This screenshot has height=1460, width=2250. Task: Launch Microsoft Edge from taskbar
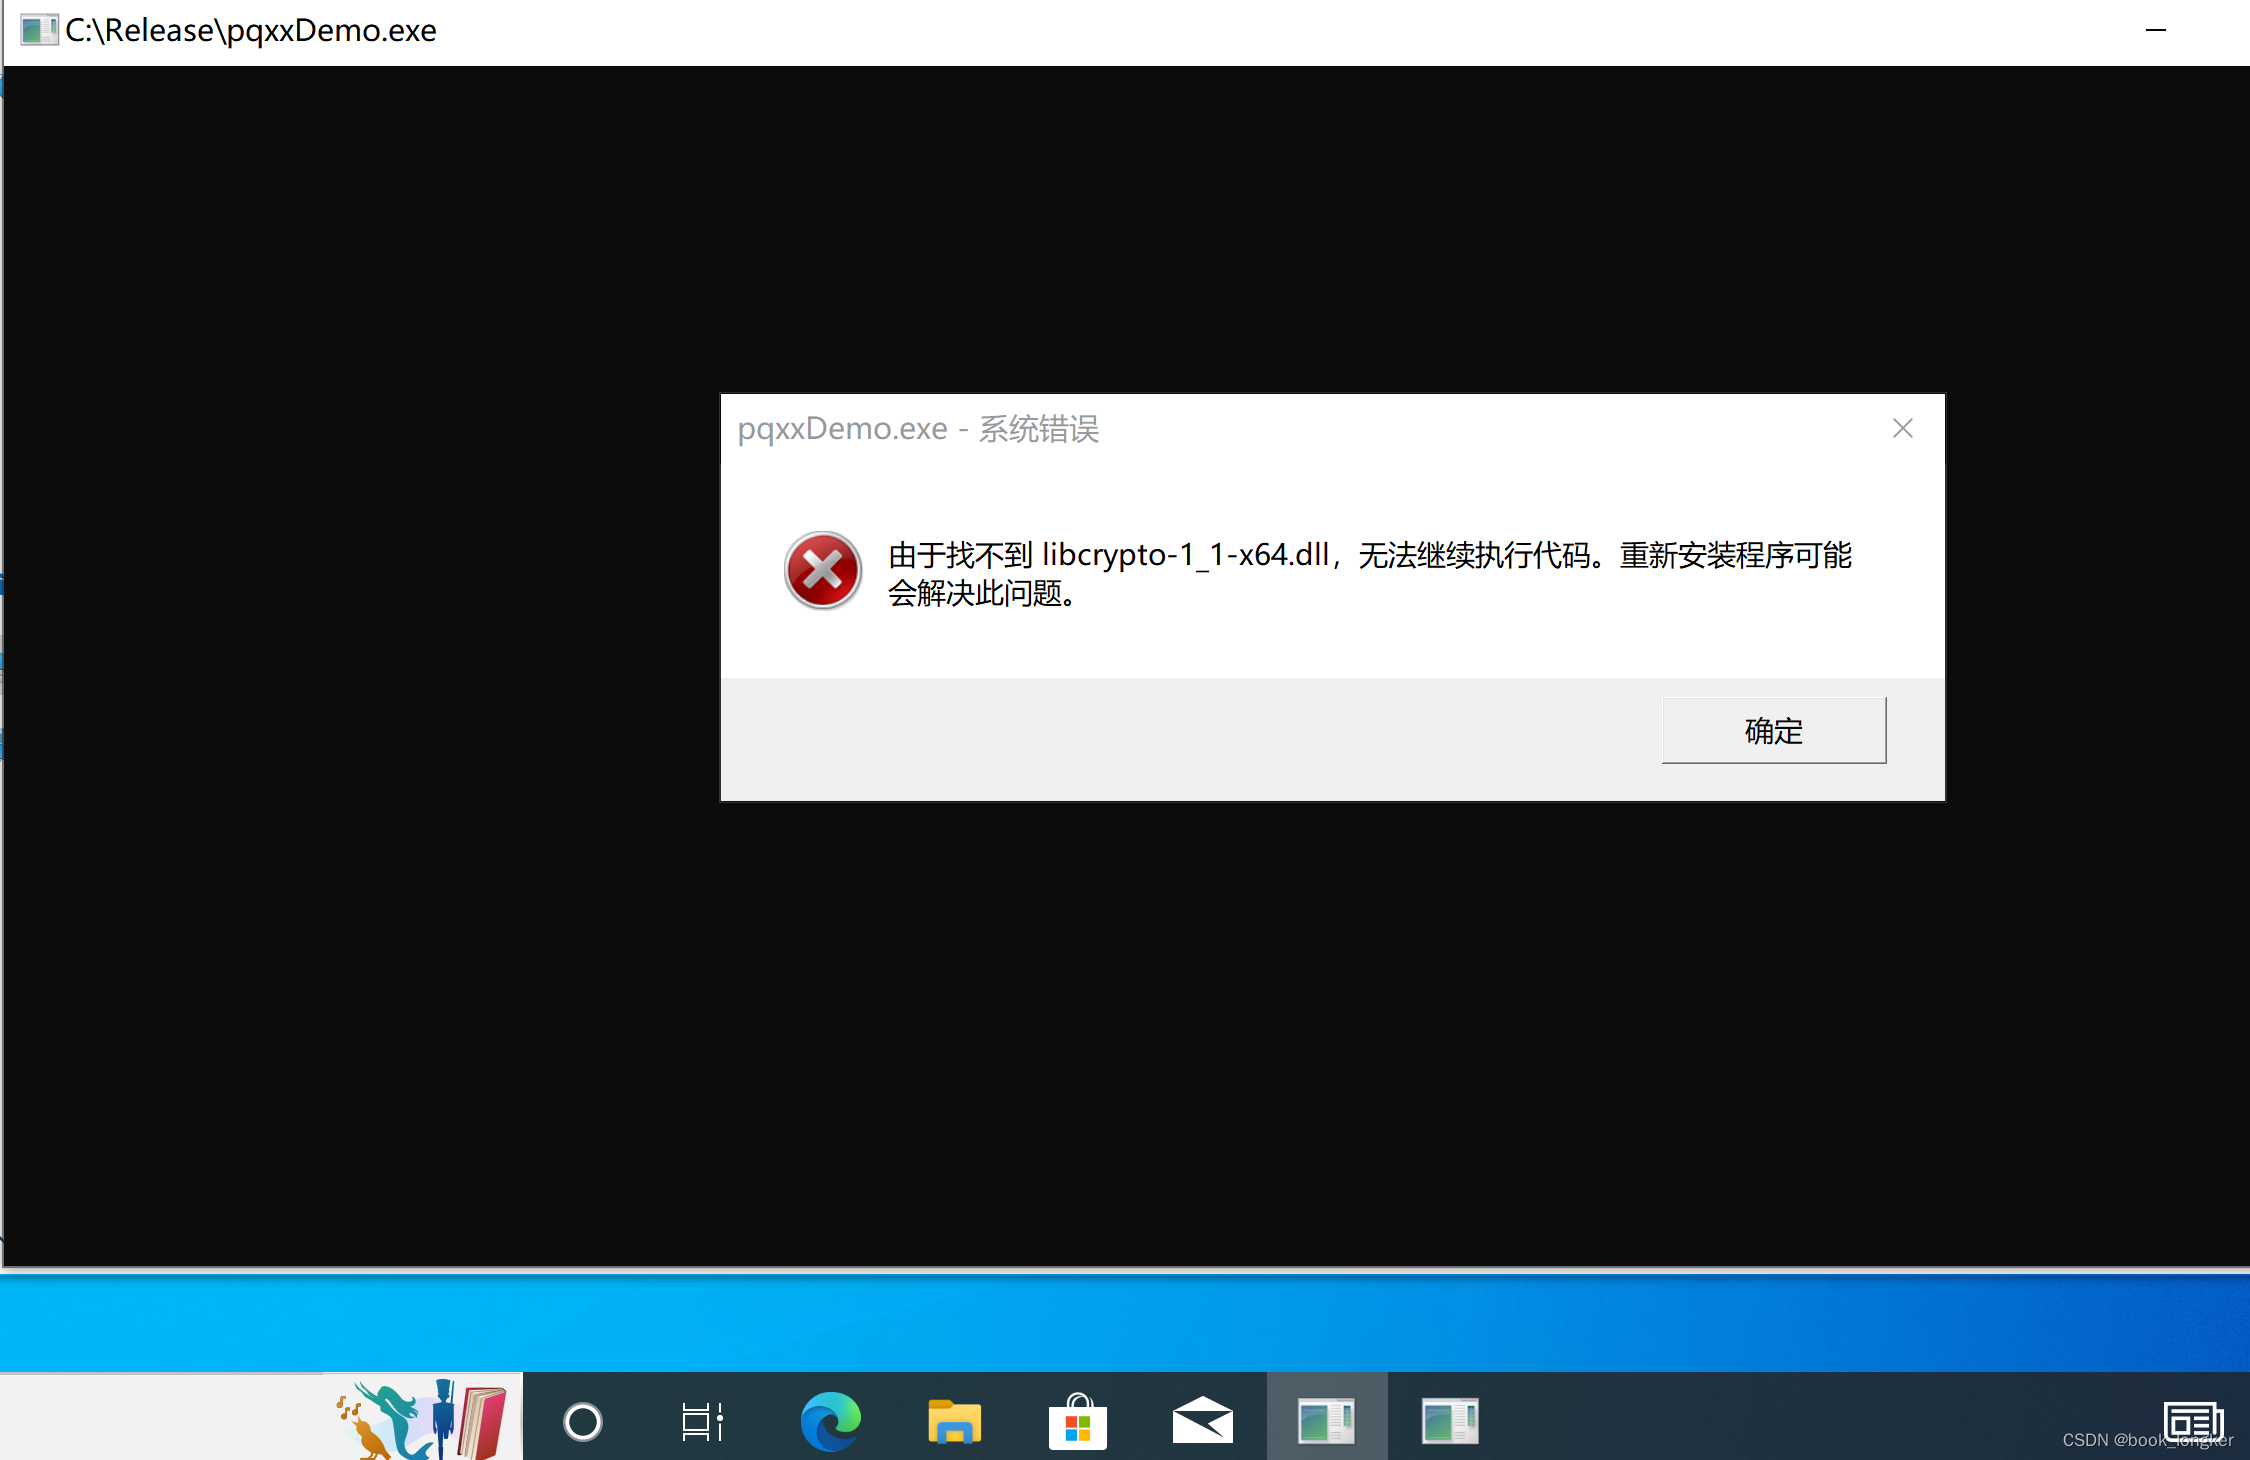830,1421
